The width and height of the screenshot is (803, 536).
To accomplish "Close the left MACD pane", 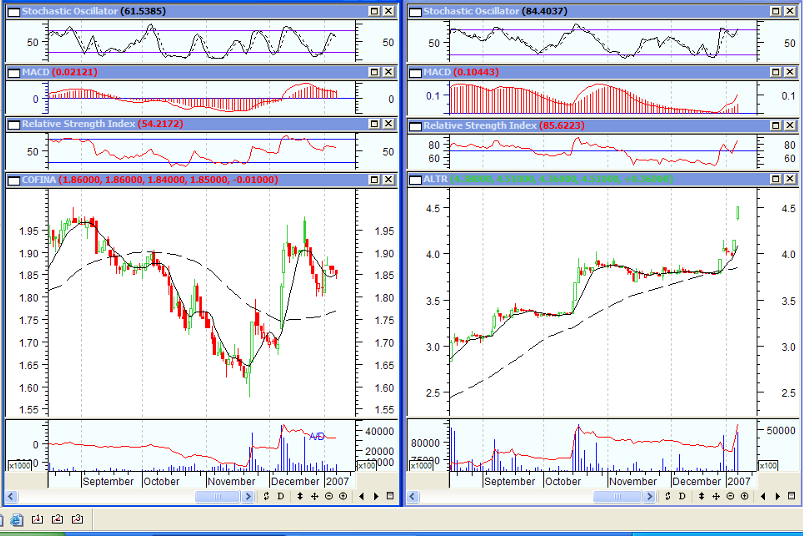I will pyautogui.click(x=389, y=72).
